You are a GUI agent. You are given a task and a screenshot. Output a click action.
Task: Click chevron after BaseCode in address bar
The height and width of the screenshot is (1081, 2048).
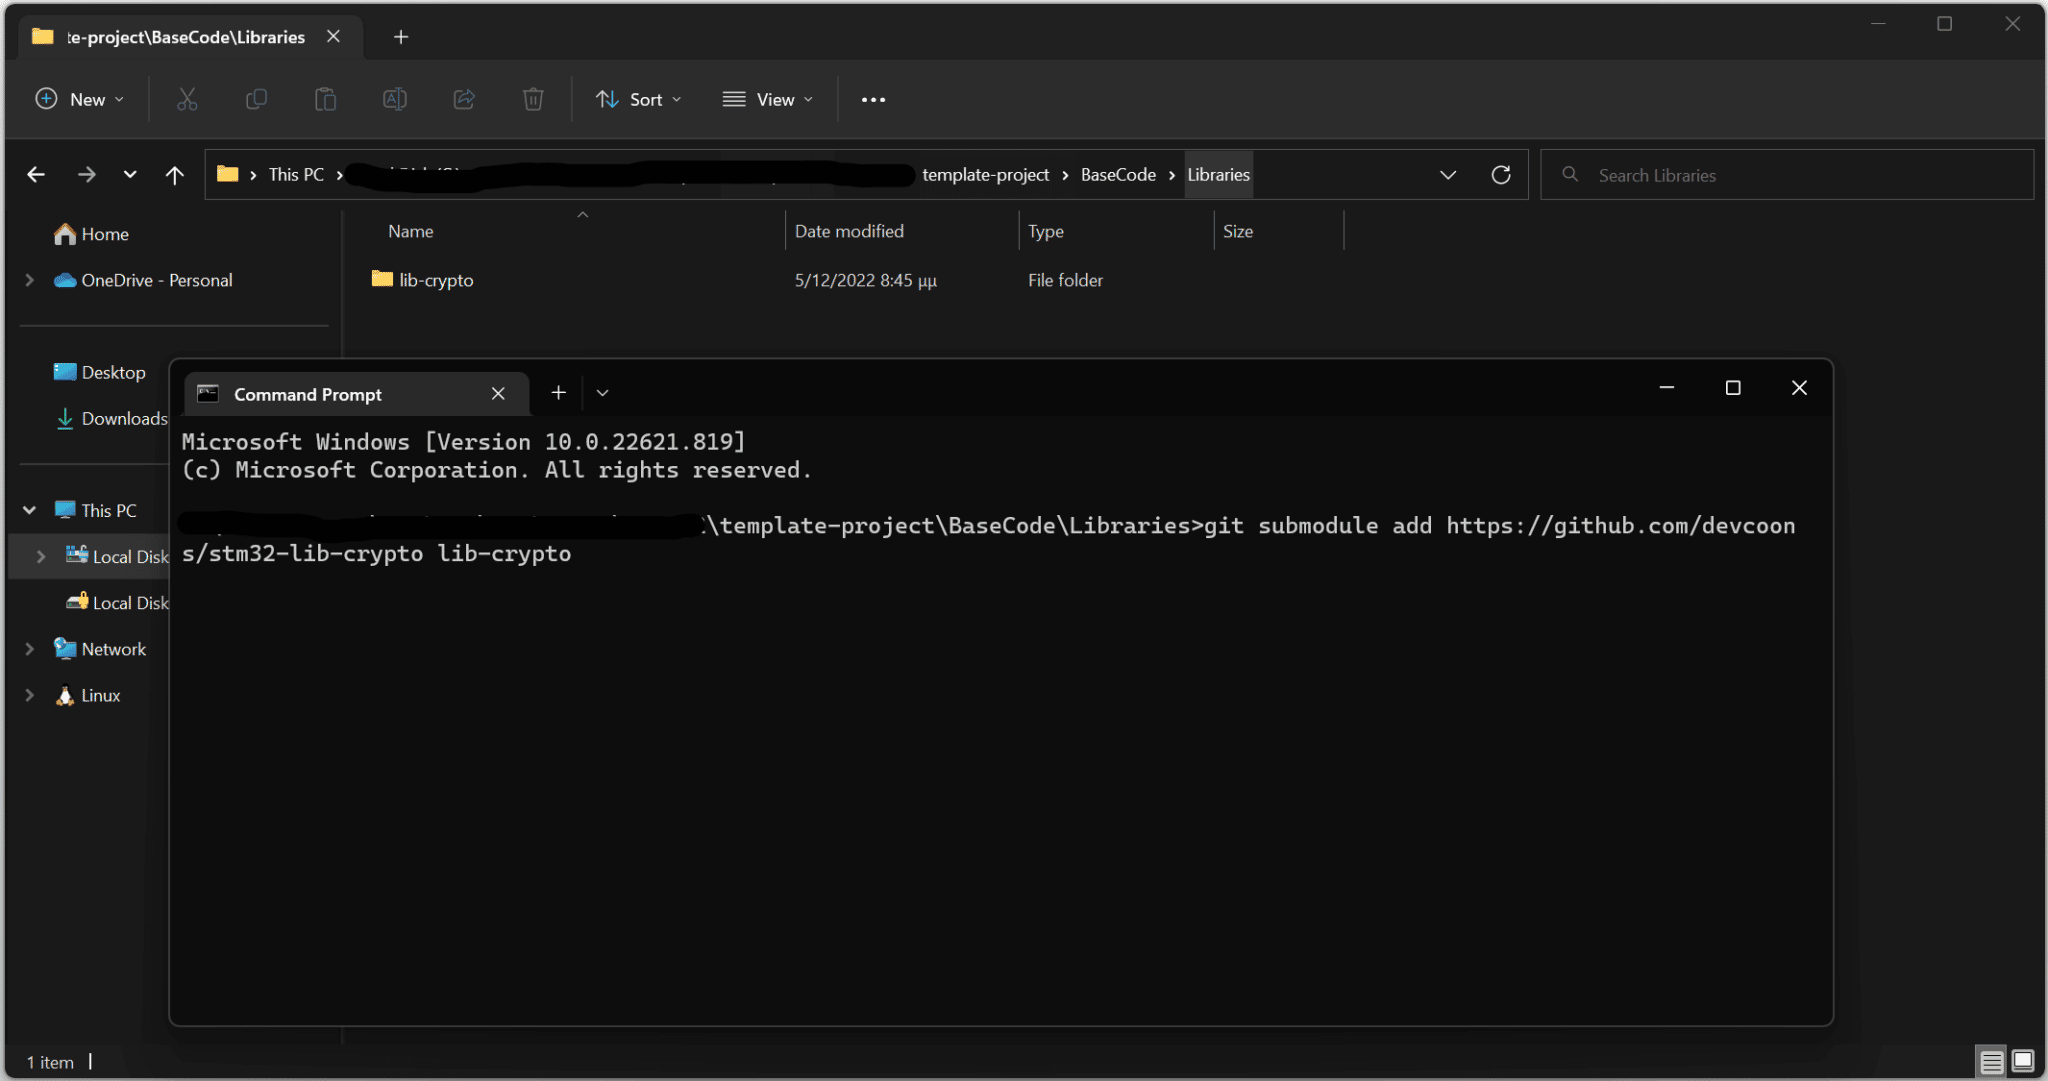tap(1172, 175)
